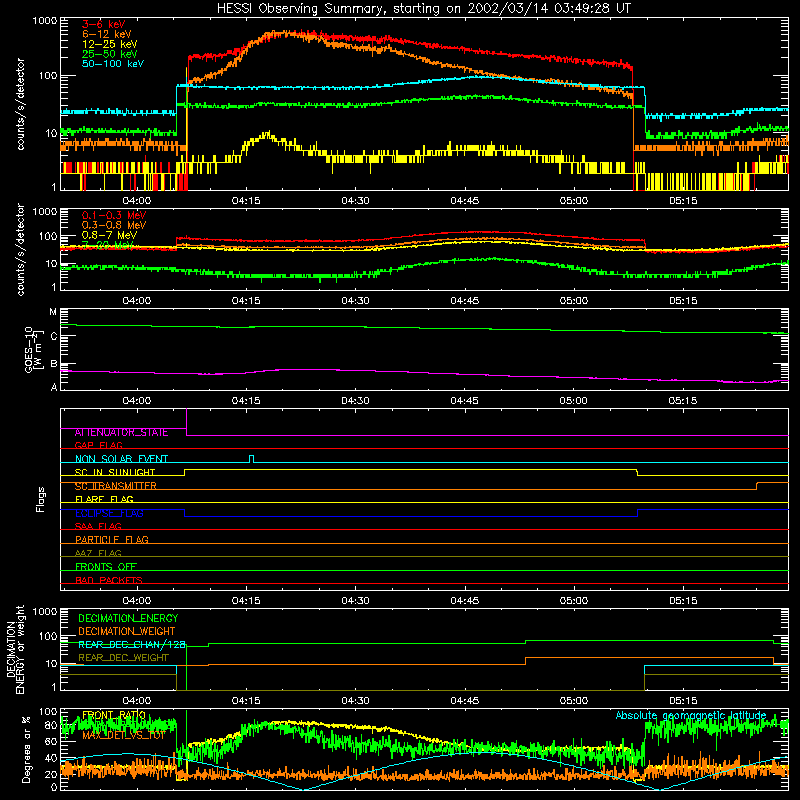Click the C class label on GOES axis
Screen dimensions: 800x800
coord(54,337)
